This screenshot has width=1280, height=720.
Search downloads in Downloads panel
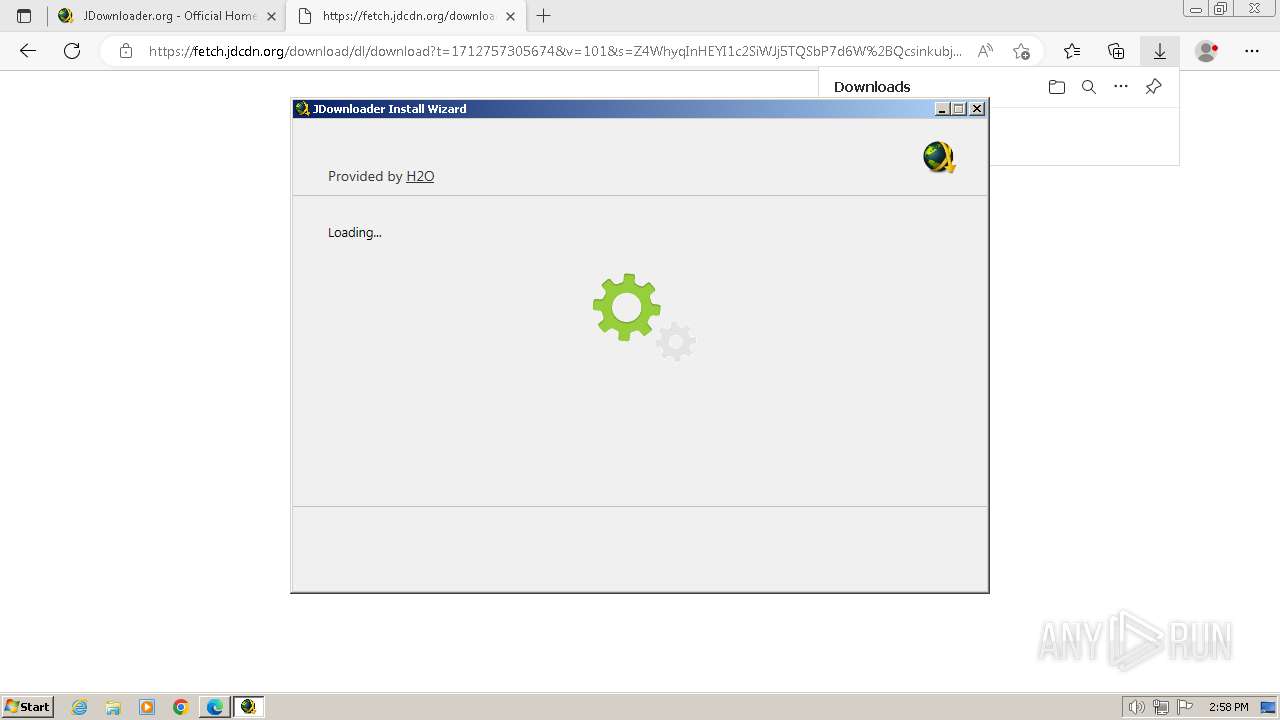(x=1089, y=87)
